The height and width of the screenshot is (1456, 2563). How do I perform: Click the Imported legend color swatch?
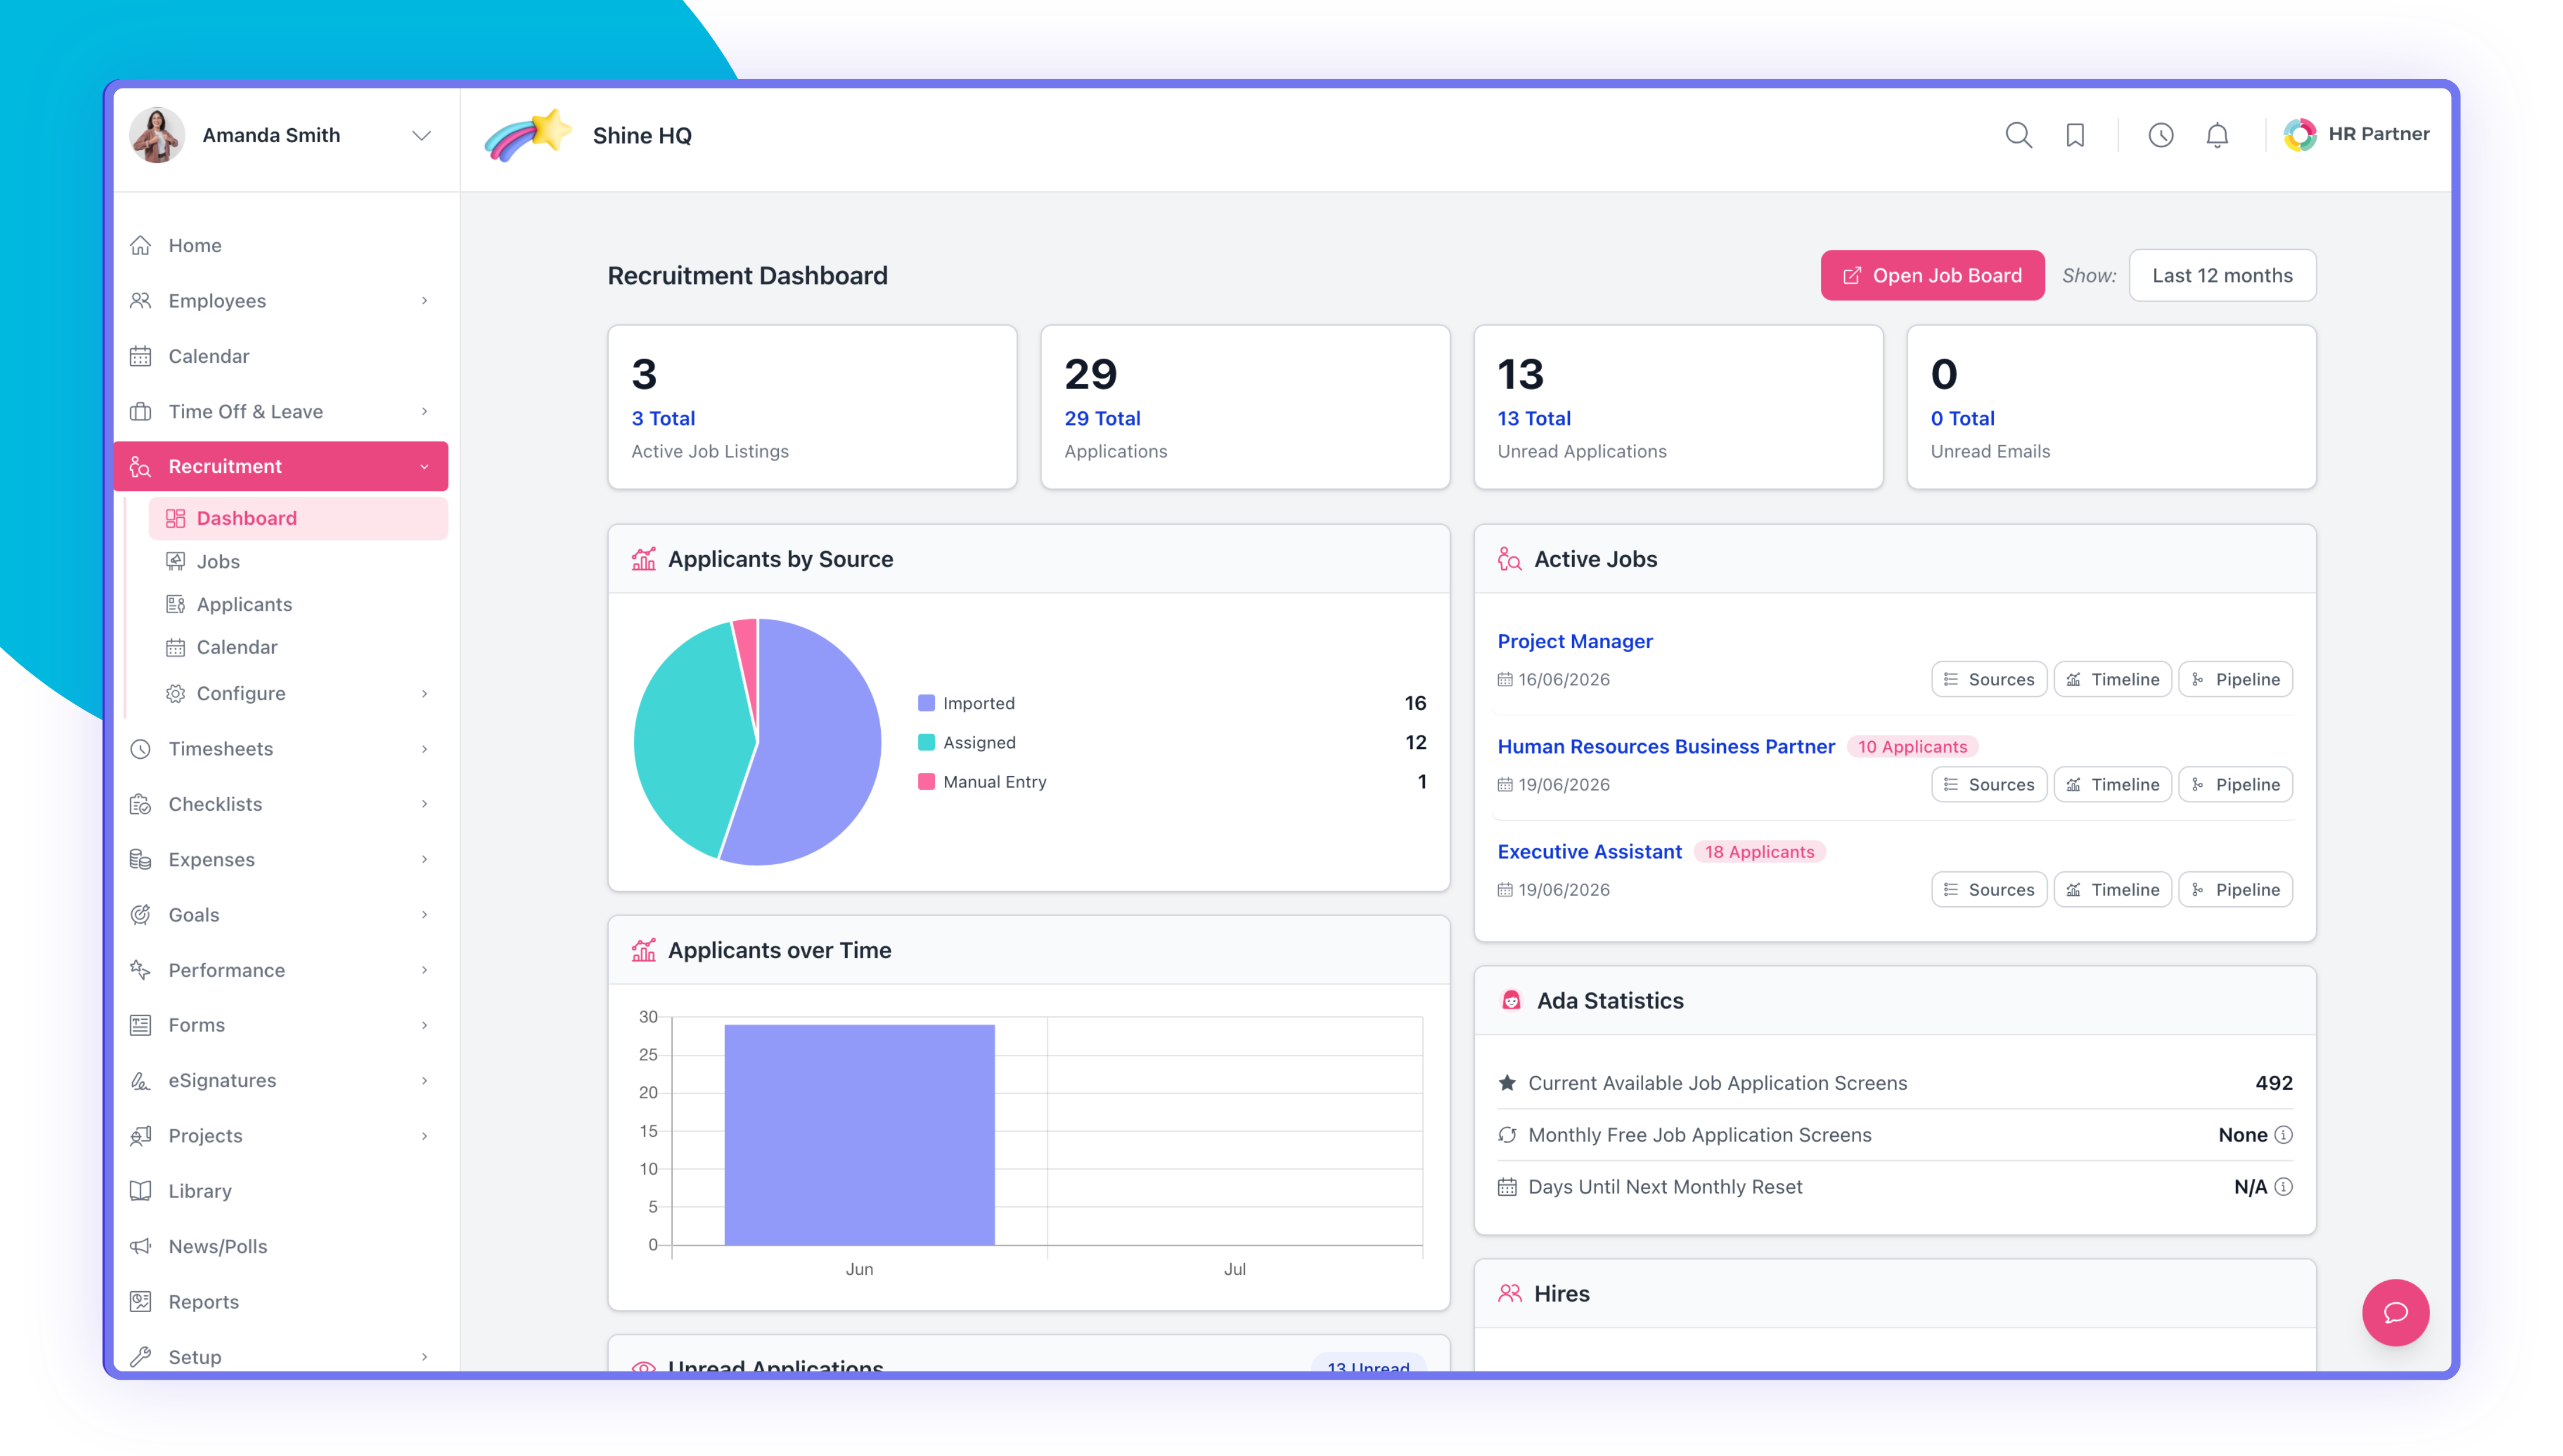pyautogui.click(x=926, y=703)
